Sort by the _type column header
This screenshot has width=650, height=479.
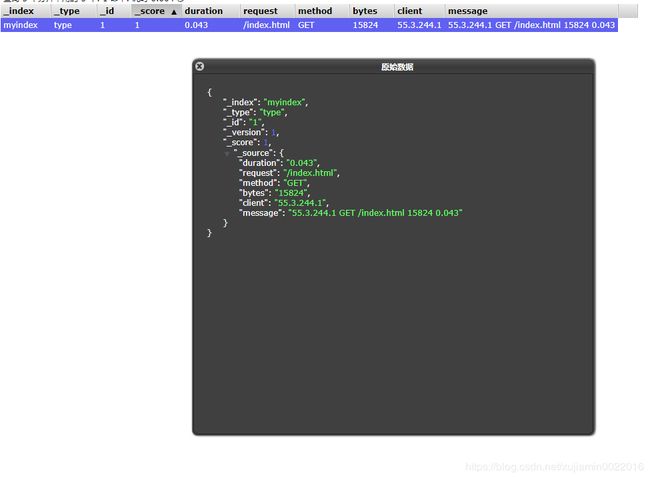tap(74, 11)
